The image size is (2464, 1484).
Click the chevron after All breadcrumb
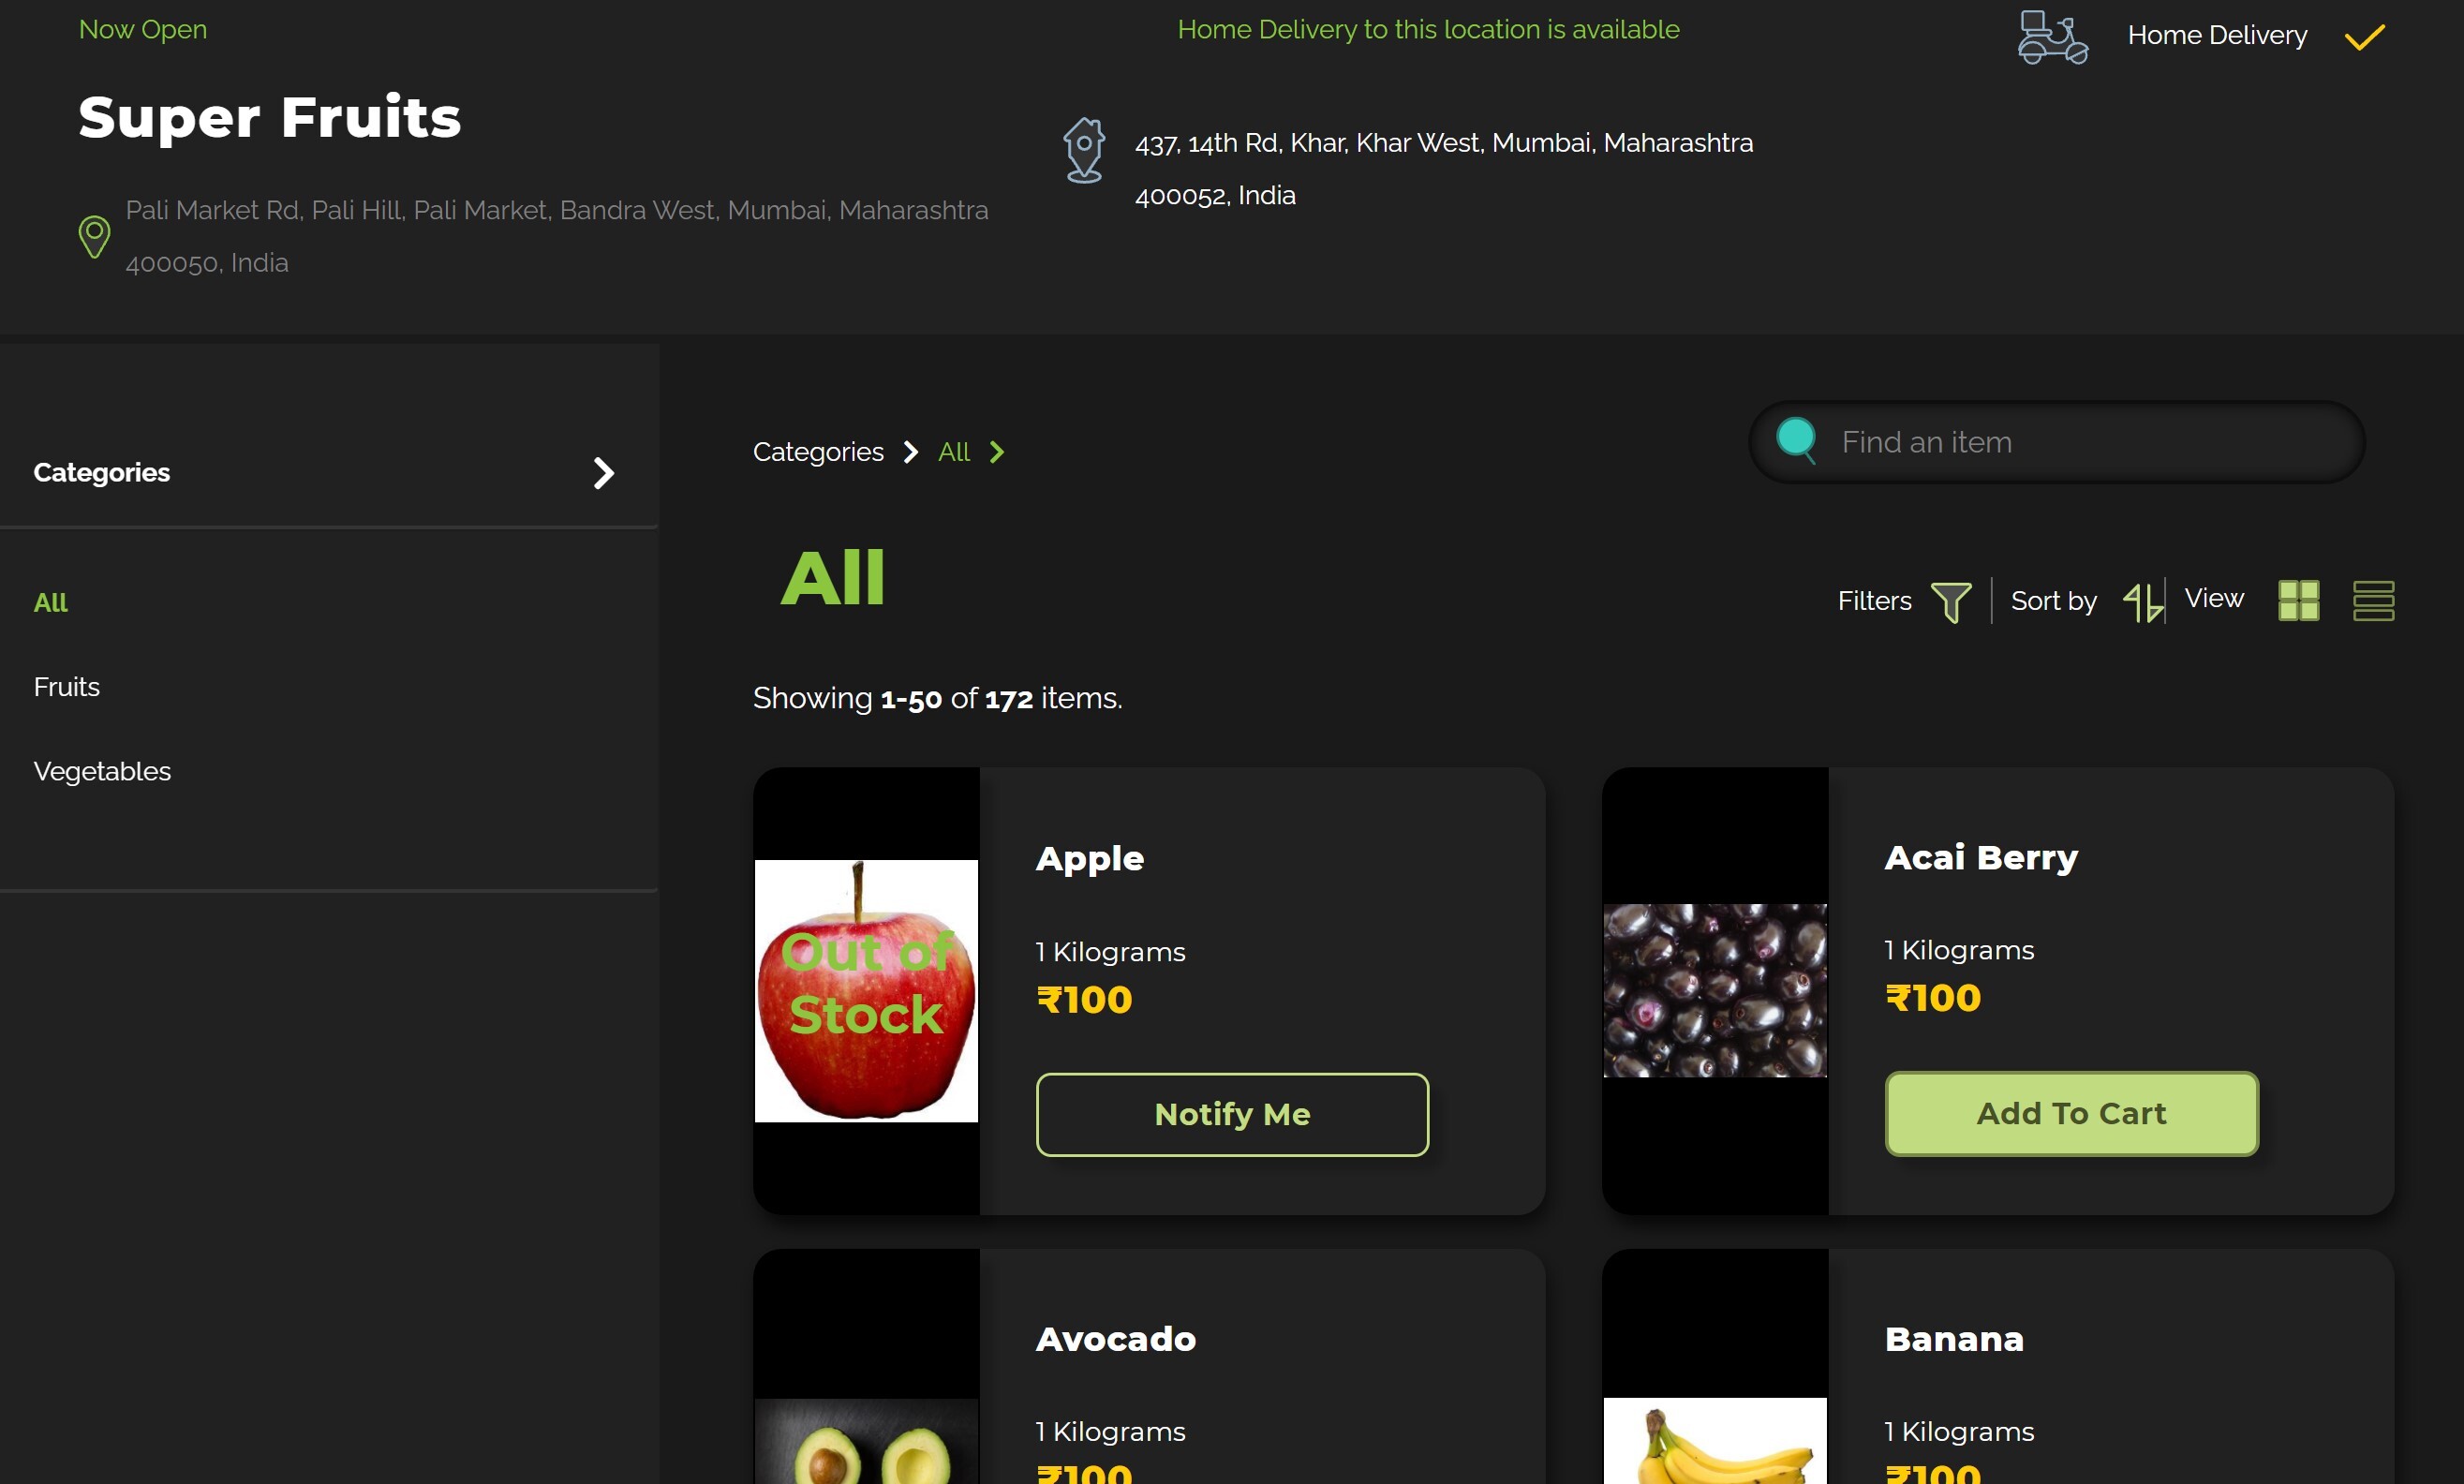pyautogui.click(x=996, y=452)
